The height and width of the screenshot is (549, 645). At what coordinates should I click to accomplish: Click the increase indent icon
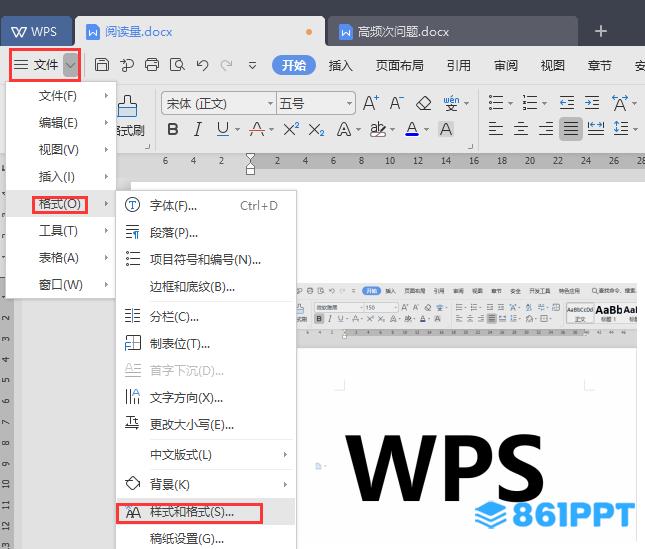pyautogui.click(x=592, y=103)
